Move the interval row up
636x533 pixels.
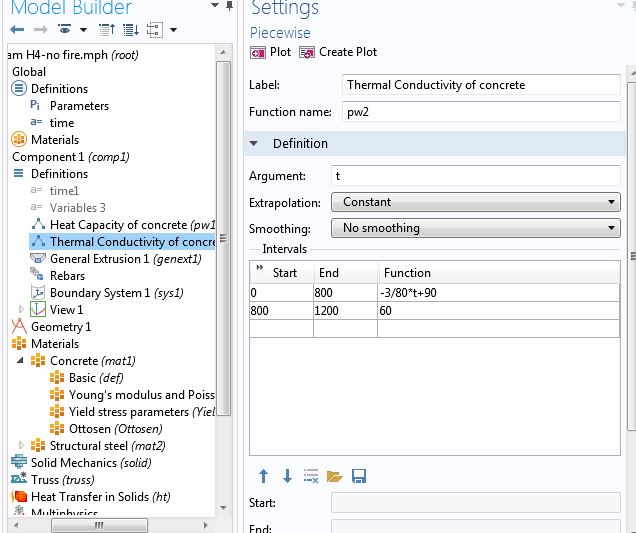pyautogui.click(x=264, y=476)
